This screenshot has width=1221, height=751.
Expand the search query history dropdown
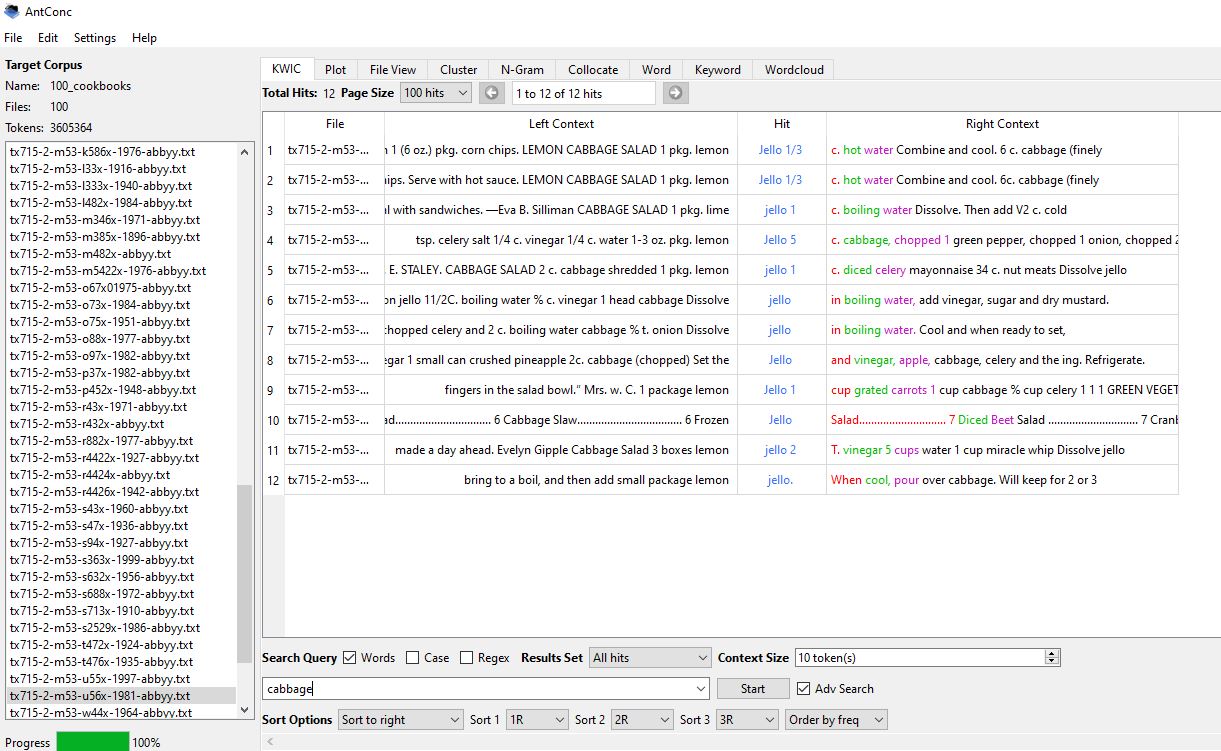pyautogui.click(x=701, y=689)
